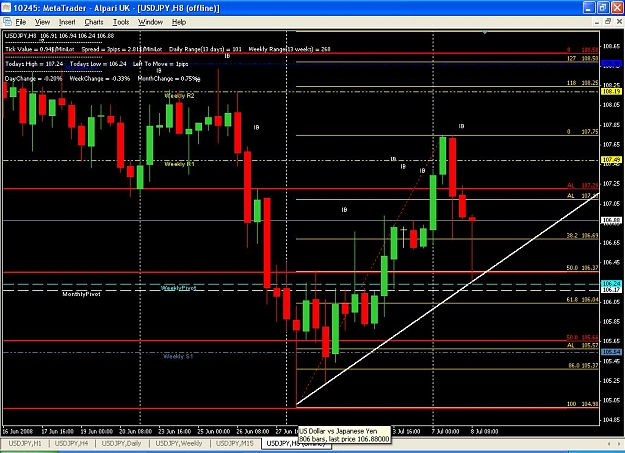This screenshot has width=625, height=453.
Task: Click the MetaTrader application icon in title bar
Action: (6, 8)
